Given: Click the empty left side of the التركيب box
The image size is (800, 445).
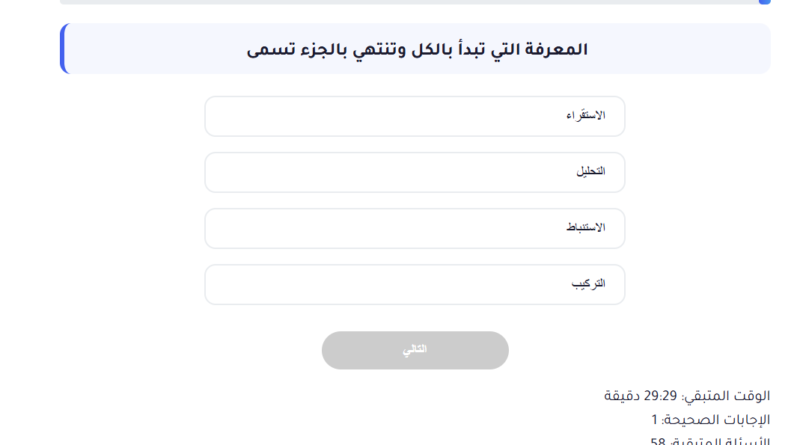Looking at the screenshot, I should (x=300, y=284).
